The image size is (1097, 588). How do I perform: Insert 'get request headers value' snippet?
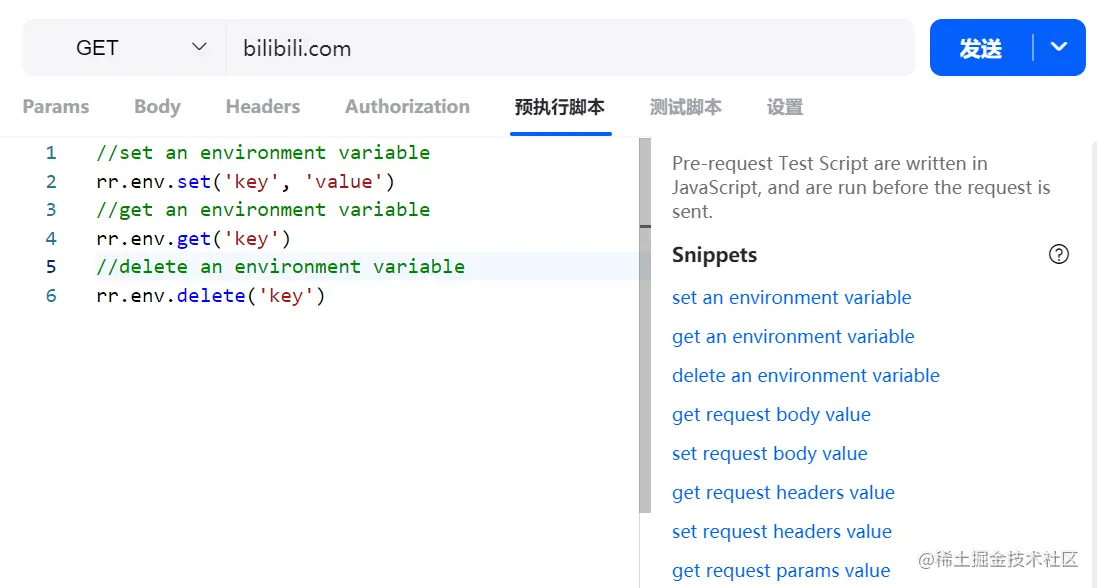coord(783,492)
